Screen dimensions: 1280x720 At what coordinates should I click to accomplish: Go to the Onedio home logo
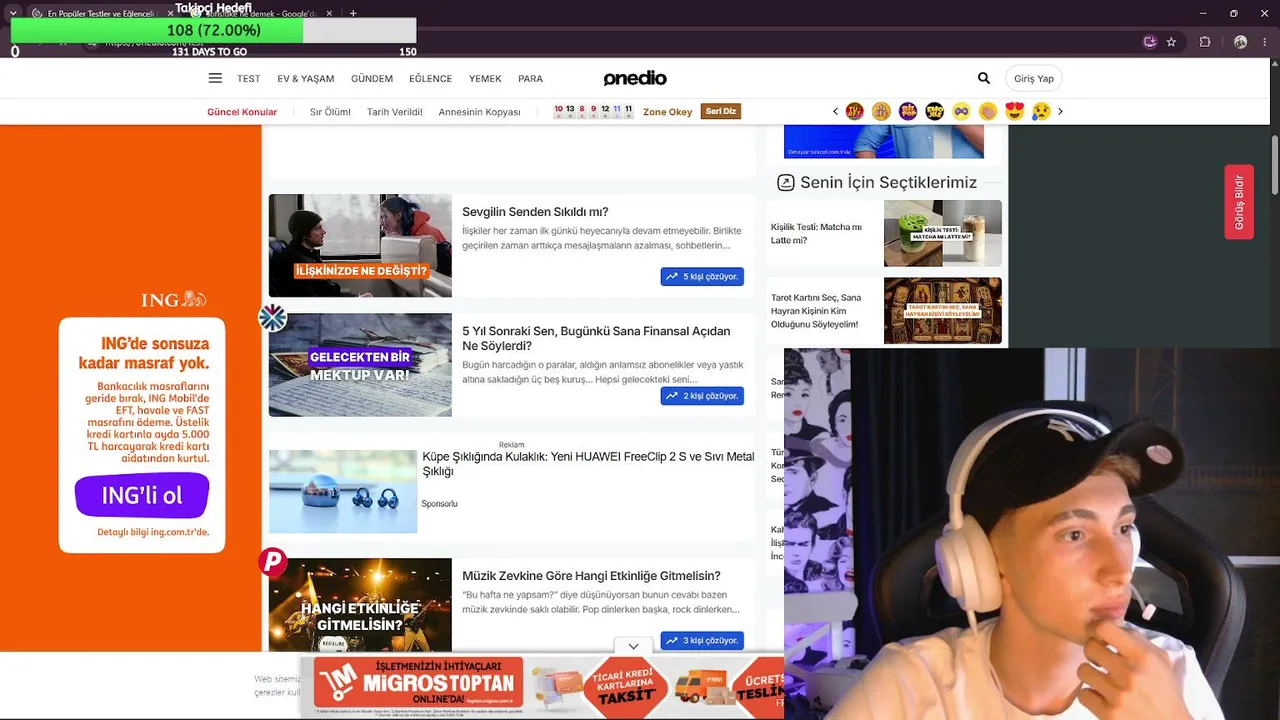click(x=635, y=79)
